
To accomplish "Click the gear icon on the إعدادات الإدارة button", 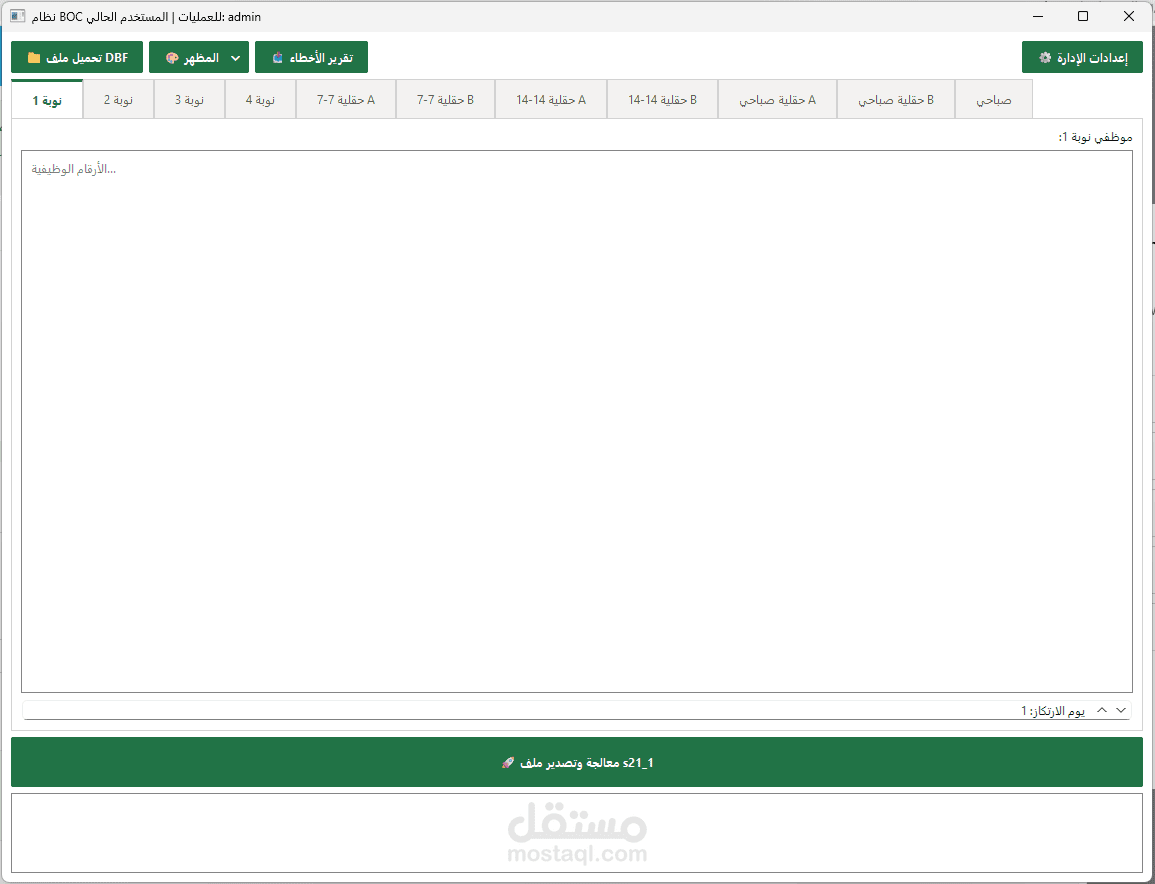I will 1045,57.
